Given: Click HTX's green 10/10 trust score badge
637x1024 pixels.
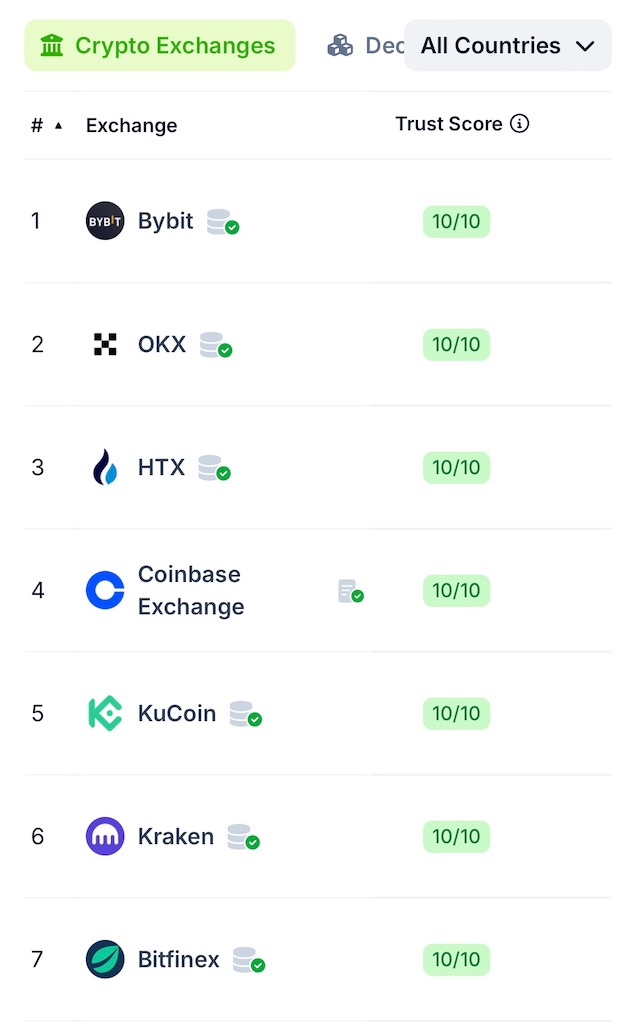Looking at the screenshot, I should 456,467.
